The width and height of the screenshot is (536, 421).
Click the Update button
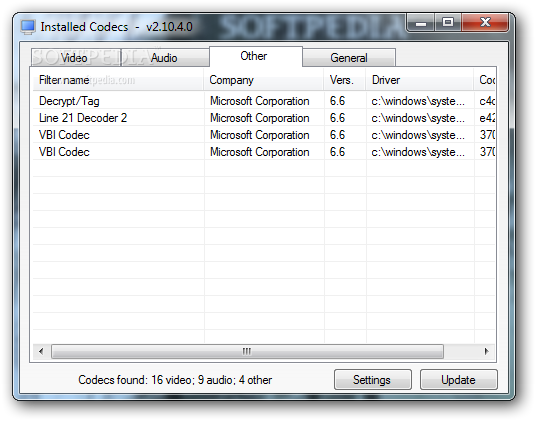(x=458, y=380)
